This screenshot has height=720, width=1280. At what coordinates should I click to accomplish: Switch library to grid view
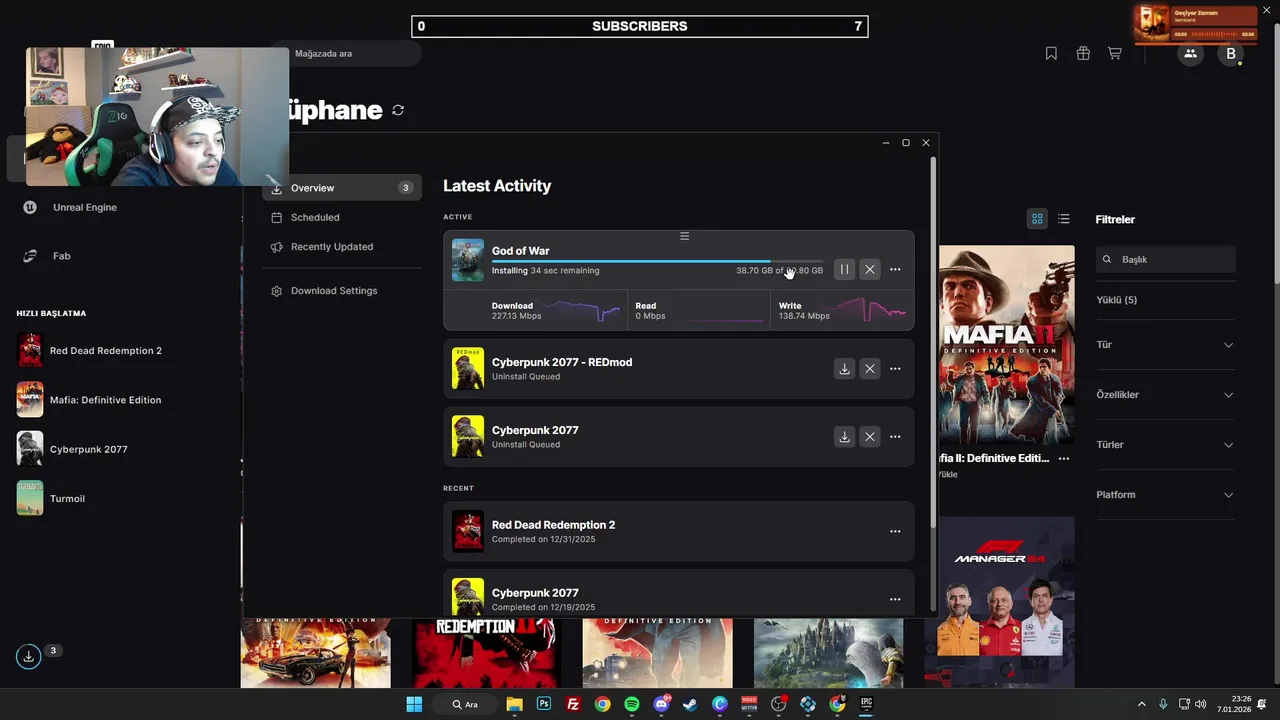click(x=1037, y=219)
